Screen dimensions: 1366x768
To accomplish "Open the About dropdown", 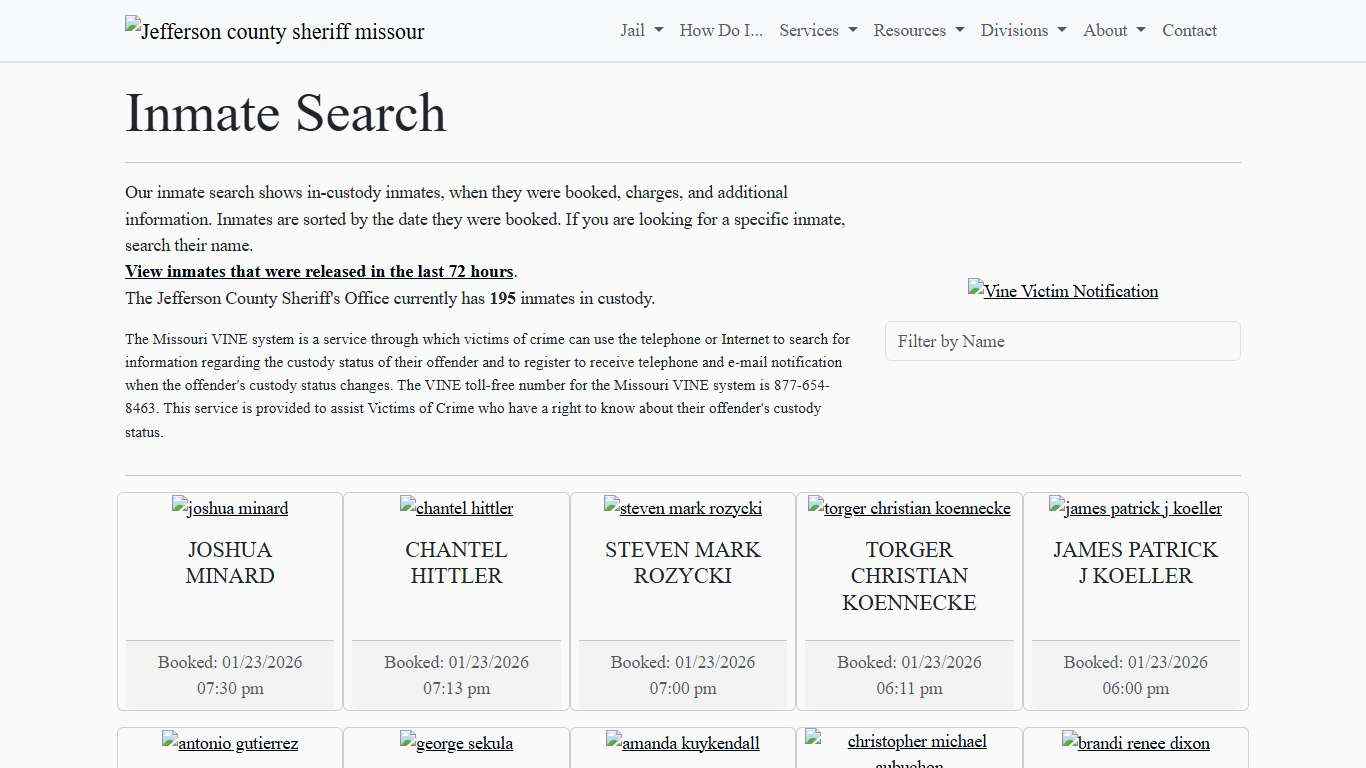I will tap(1112, 30).
